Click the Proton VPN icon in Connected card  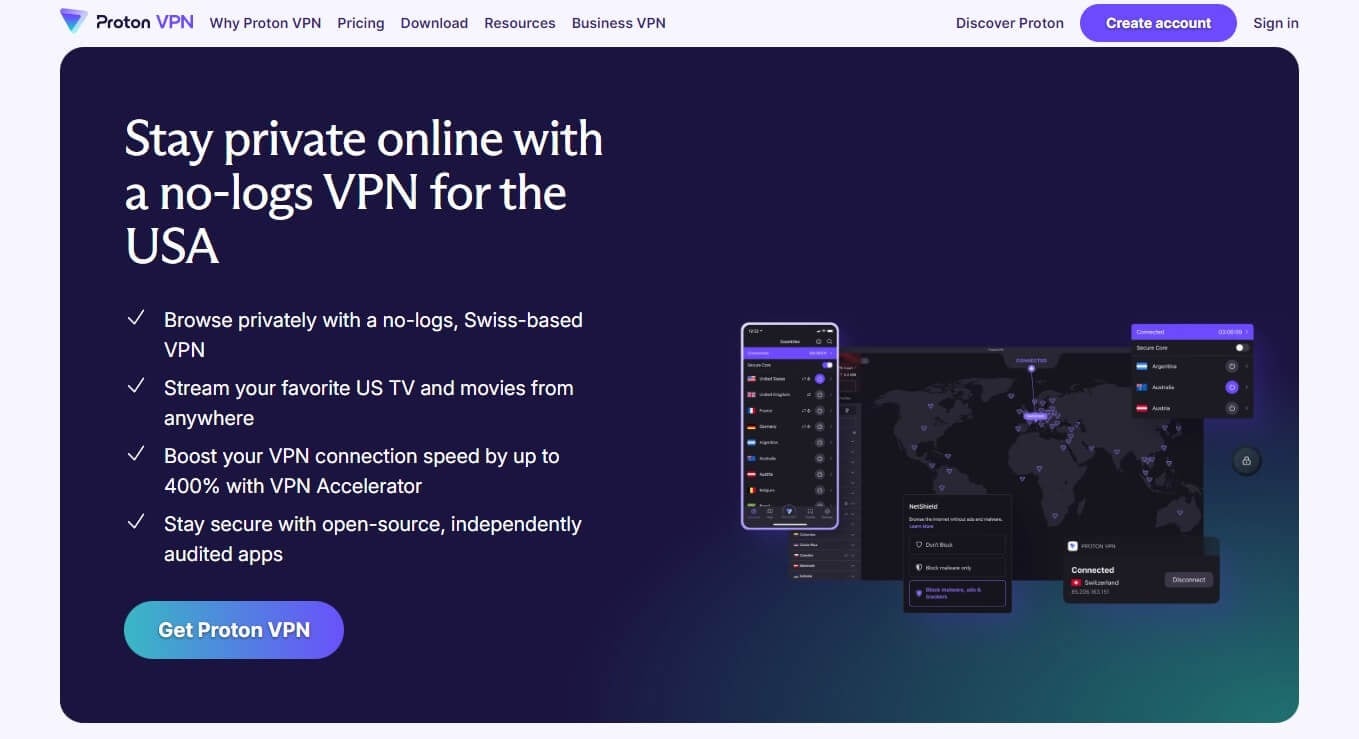[x=1073, y=546]
